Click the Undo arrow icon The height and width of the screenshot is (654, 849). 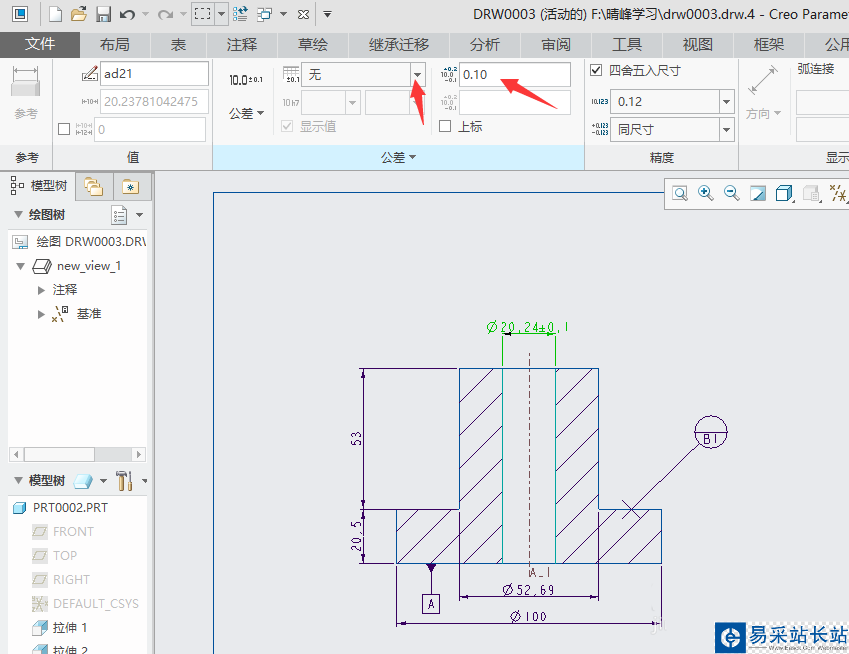click(127, 14)
